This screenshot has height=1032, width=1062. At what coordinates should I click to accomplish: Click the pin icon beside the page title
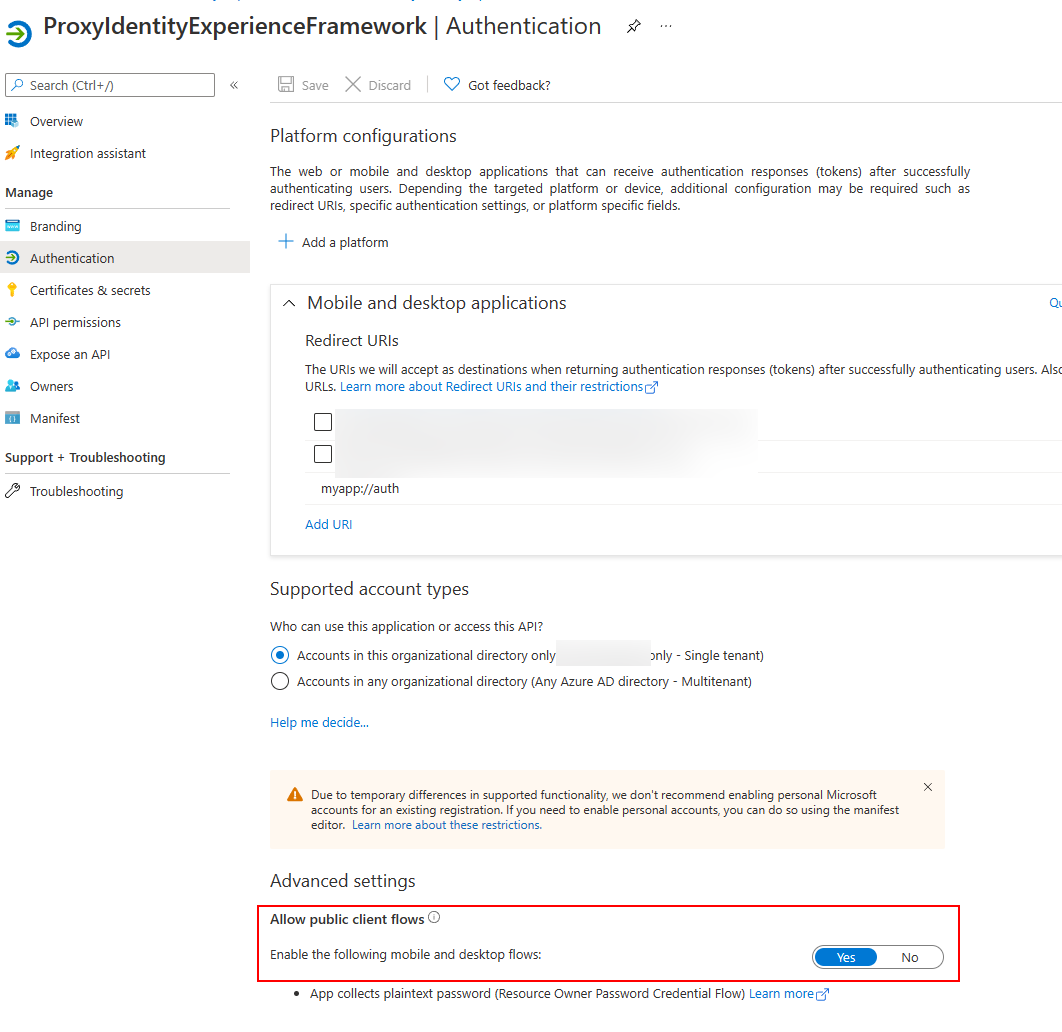coord(633,27)
